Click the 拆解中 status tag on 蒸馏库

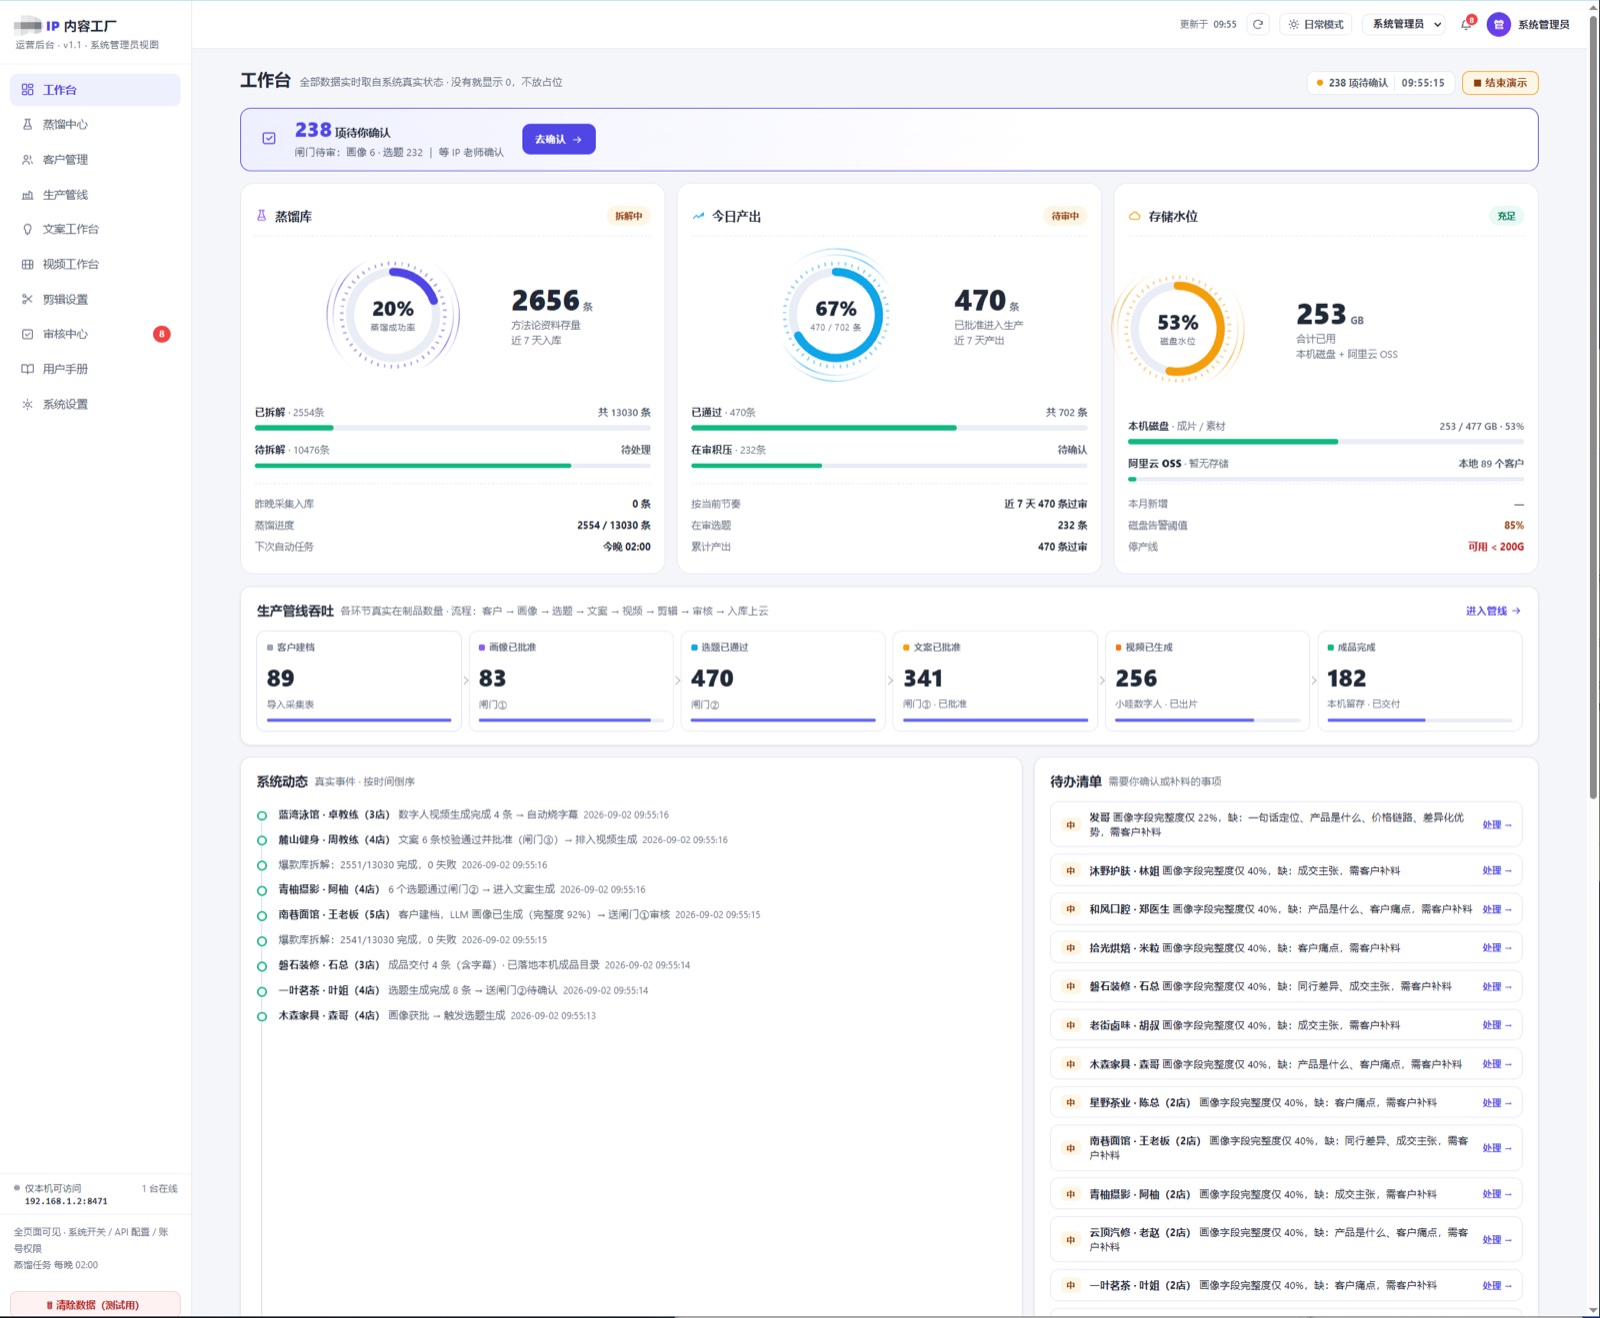tap(629, 216)
